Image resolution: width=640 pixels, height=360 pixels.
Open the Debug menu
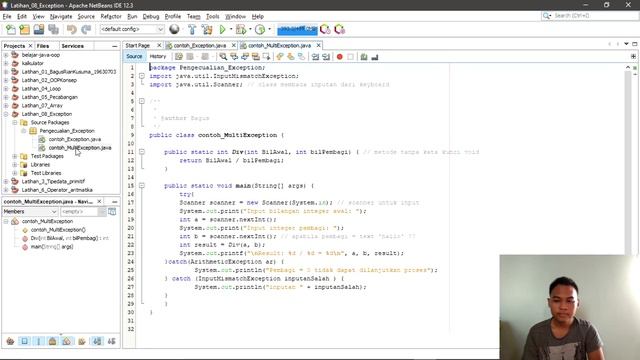(x=151, y=16)
